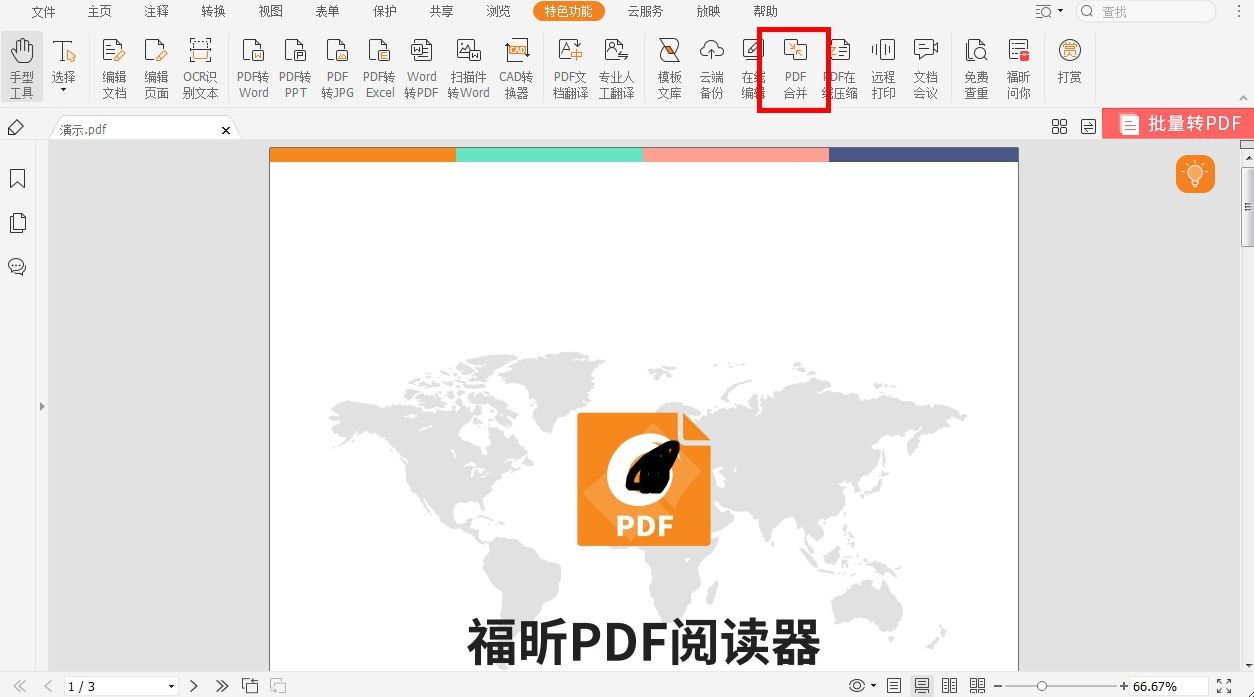Screen dimensions: 1254x697
Task: Show the Comments panel in the sidebar
Action: [x=17, y=267]
